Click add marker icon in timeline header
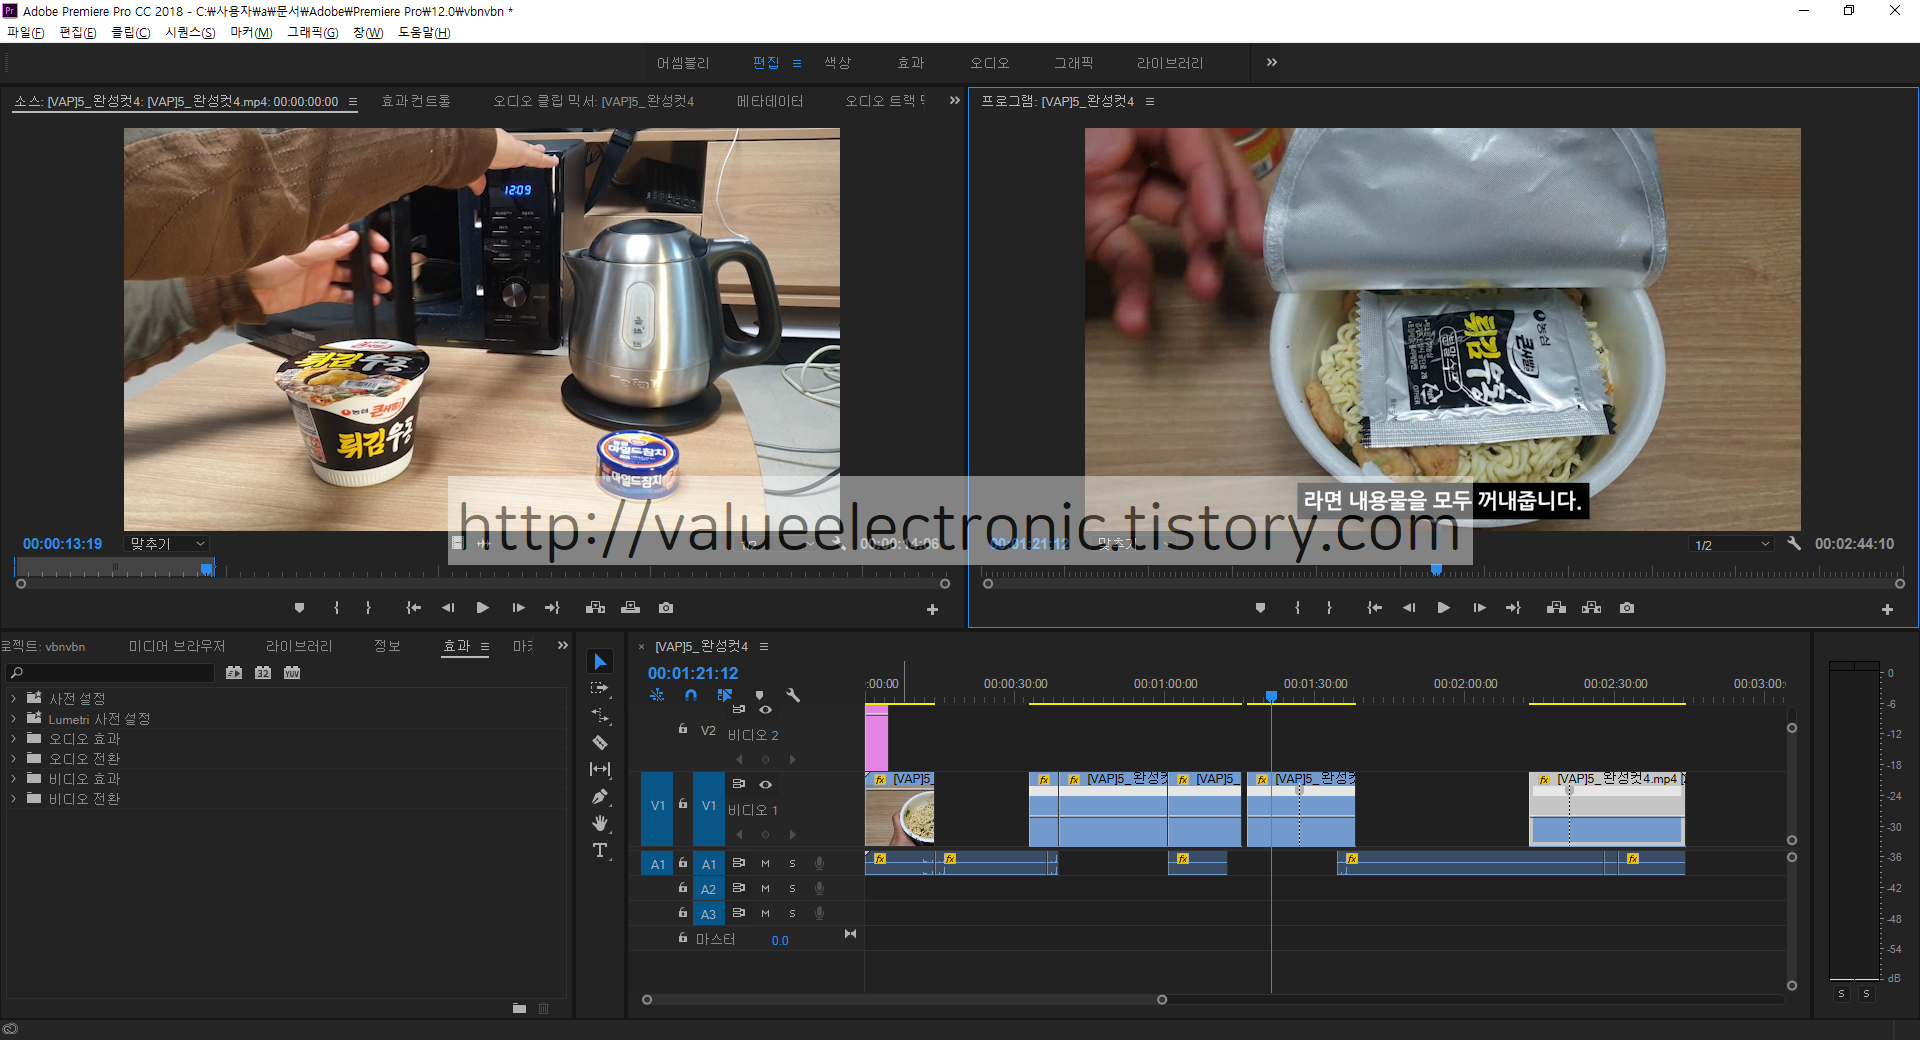 [x=759, y=695]
